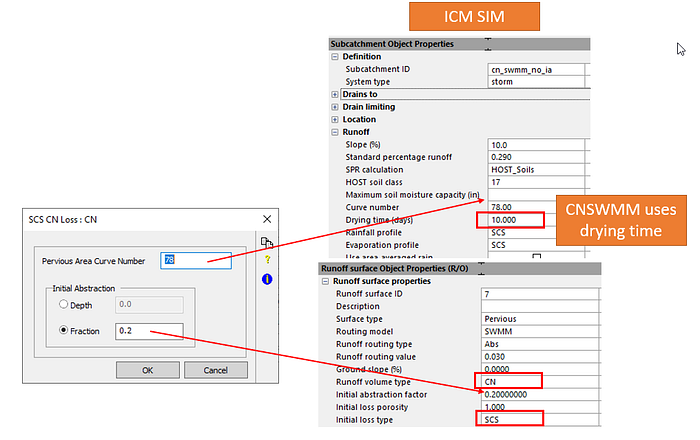Click Initial loss porosity value 1.000
The height and width of the screenshot is (440, 700).
click(x=540, y=407)
